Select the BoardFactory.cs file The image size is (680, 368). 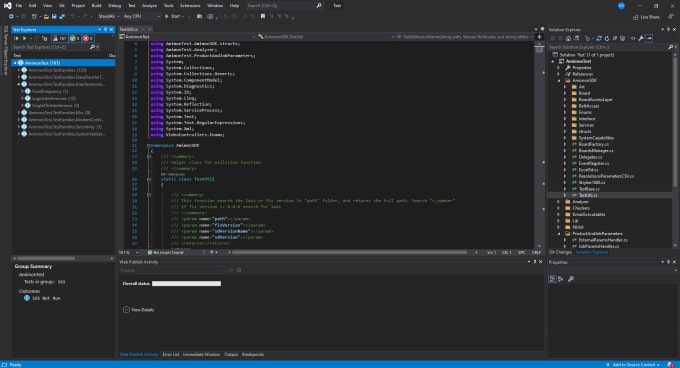coord(593,144)
